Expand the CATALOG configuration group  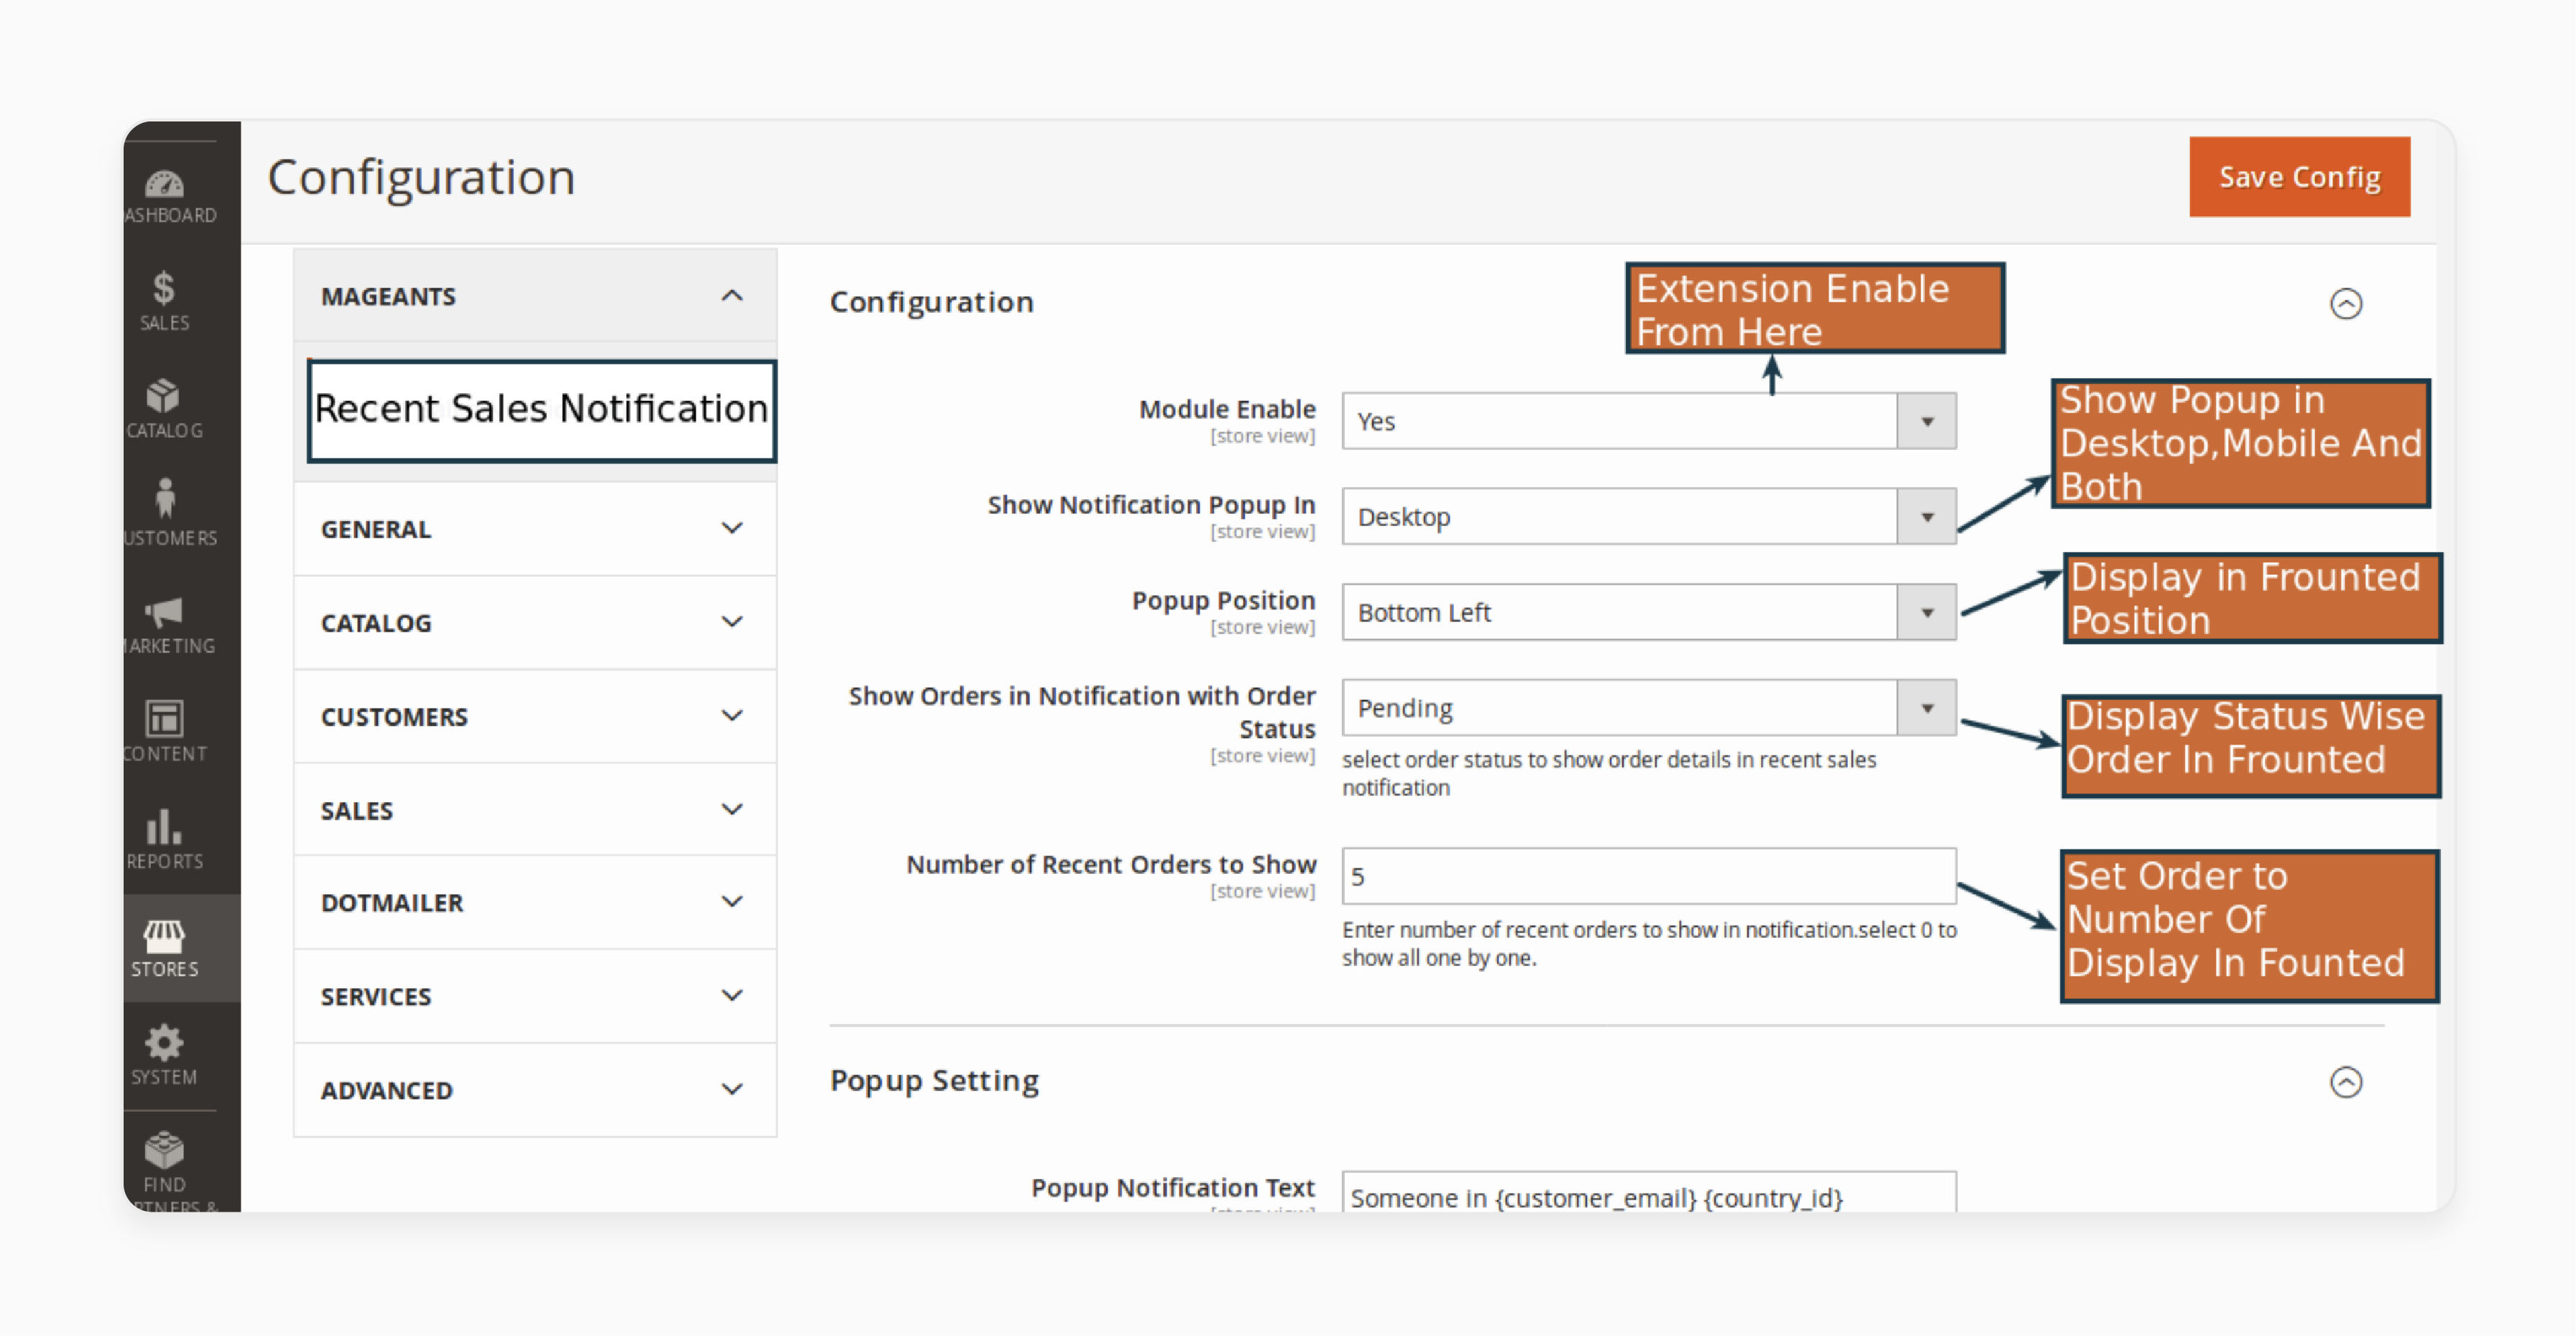(535, 623)
